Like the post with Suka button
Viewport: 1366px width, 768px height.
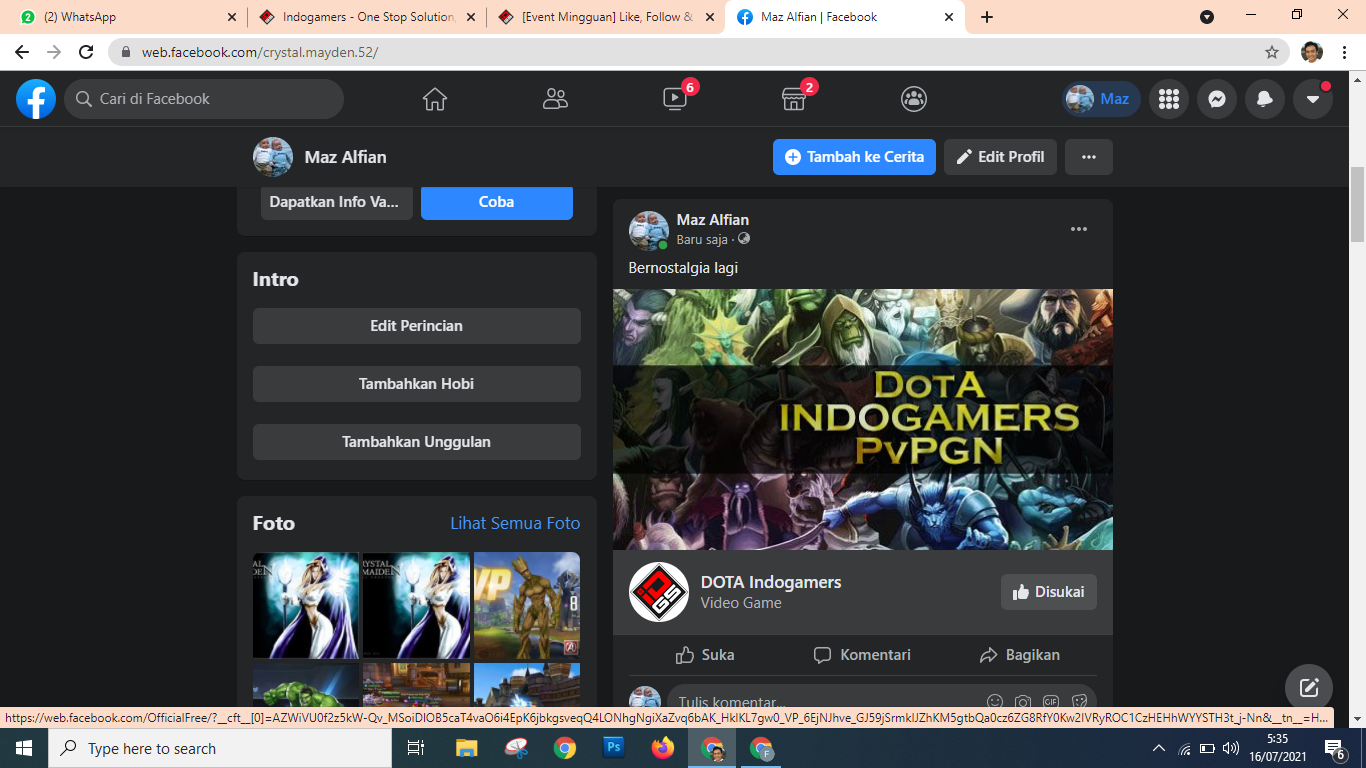coord(705,655)
